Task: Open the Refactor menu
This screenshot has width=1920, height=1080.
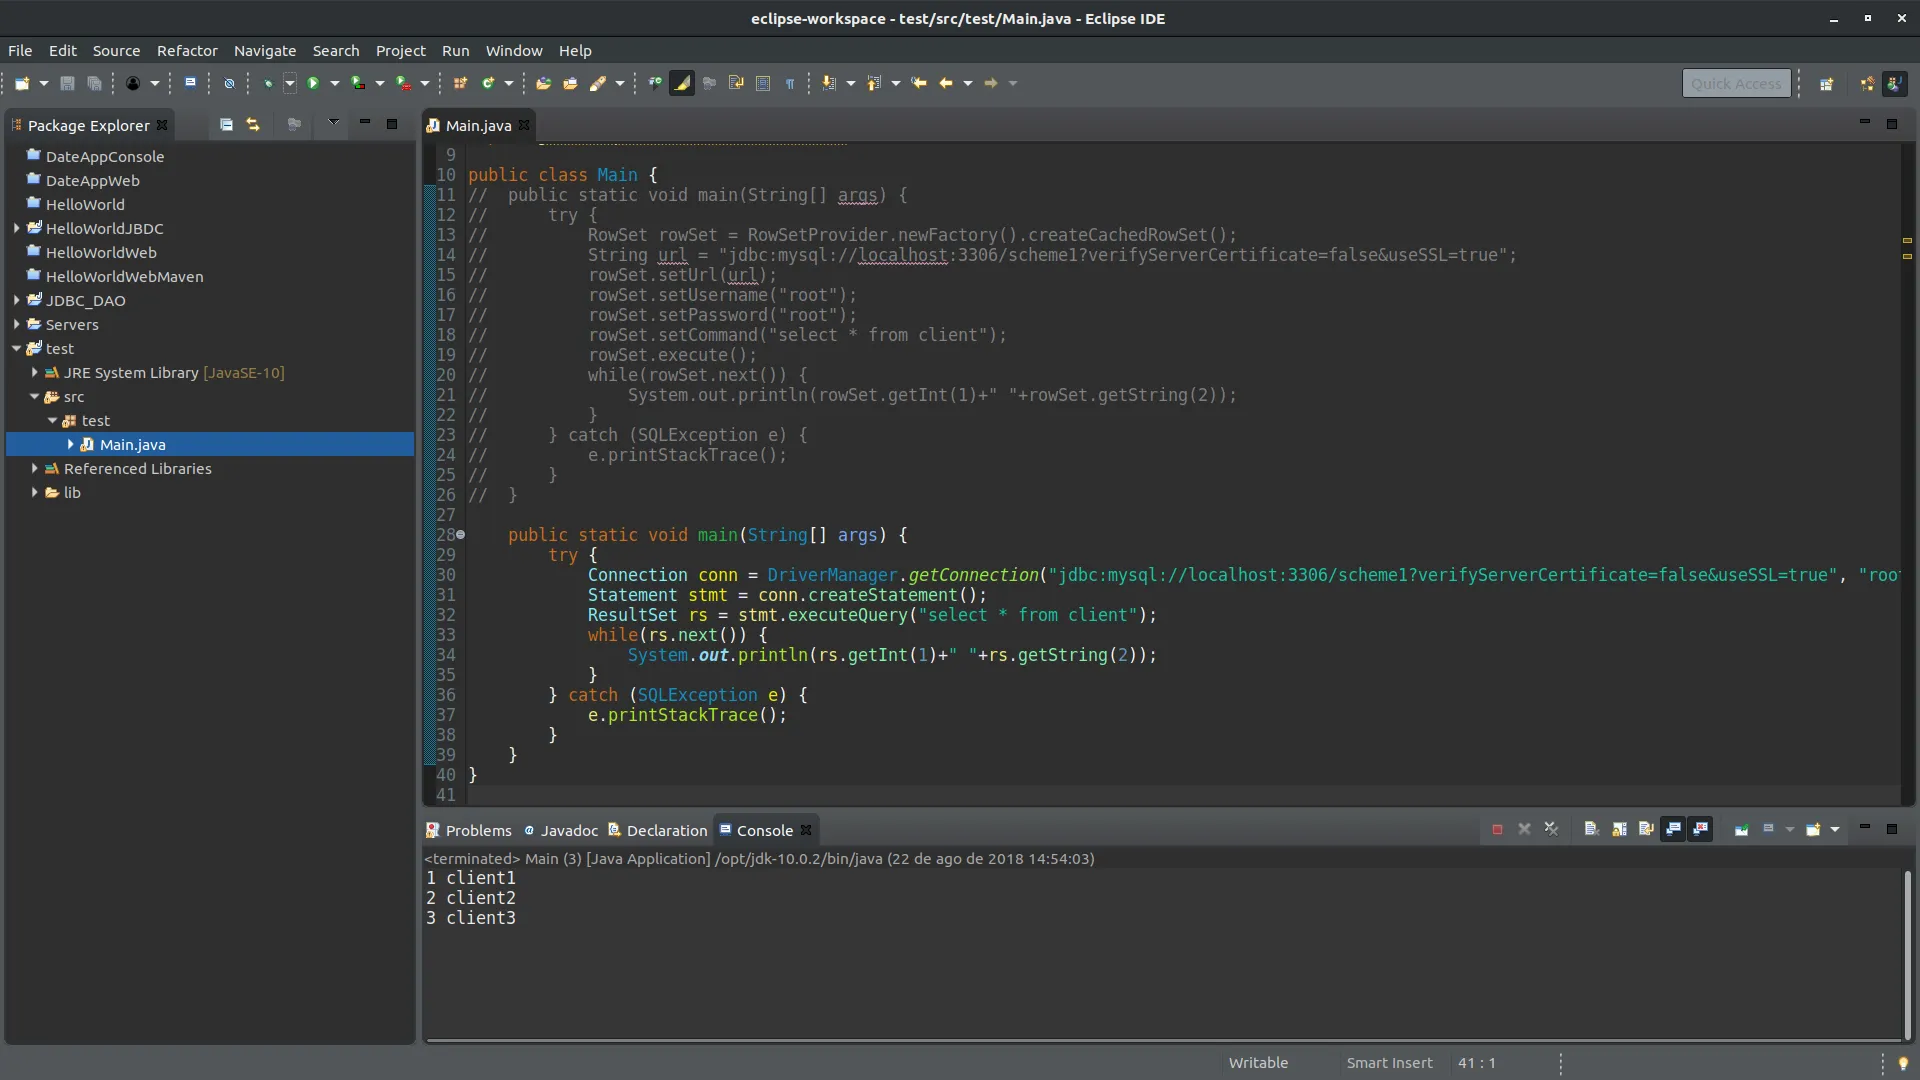Action: click(x=187, y=51)
